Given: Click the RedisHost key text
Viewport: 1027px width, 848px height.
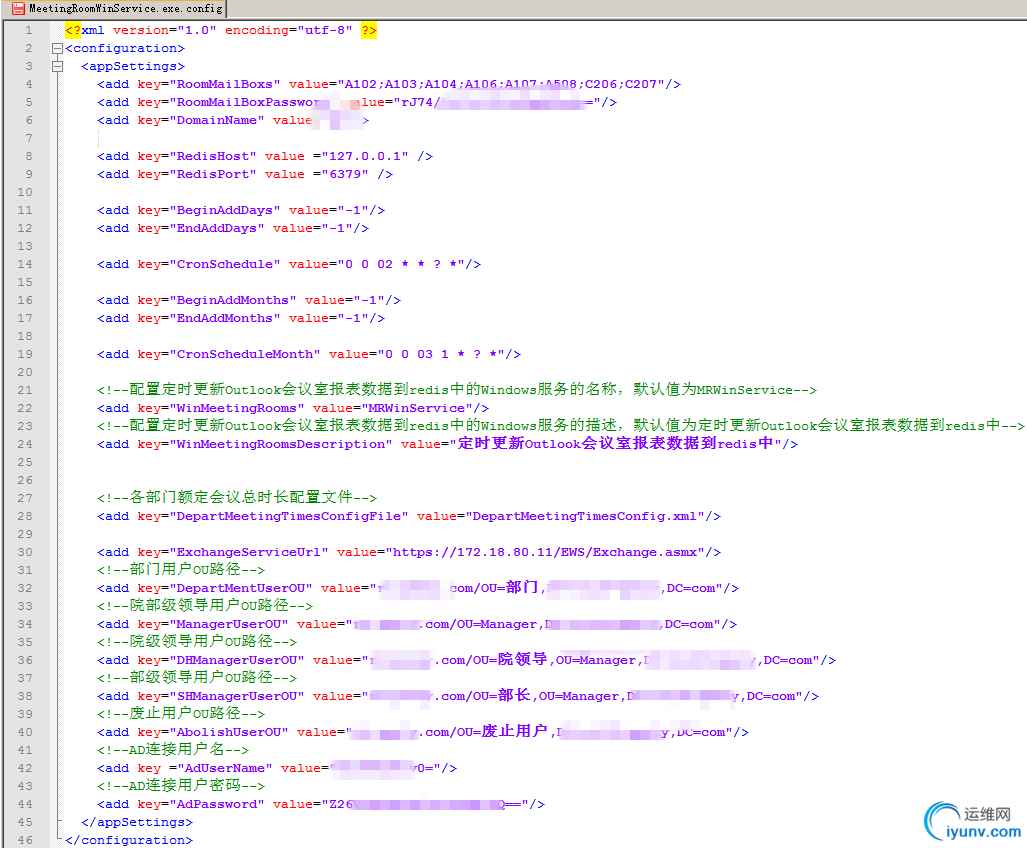Looking at the screenshot, I should (213, 157).
